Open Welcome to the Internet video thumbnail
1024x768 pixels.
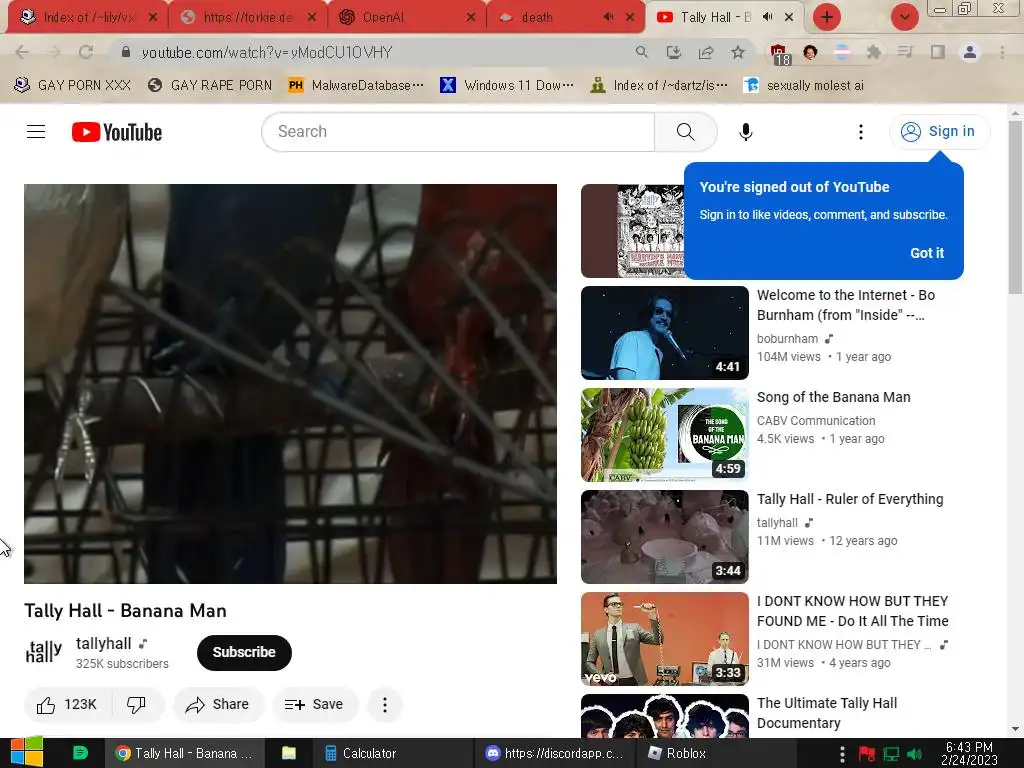pyautogui.click(x=665, y=333)
